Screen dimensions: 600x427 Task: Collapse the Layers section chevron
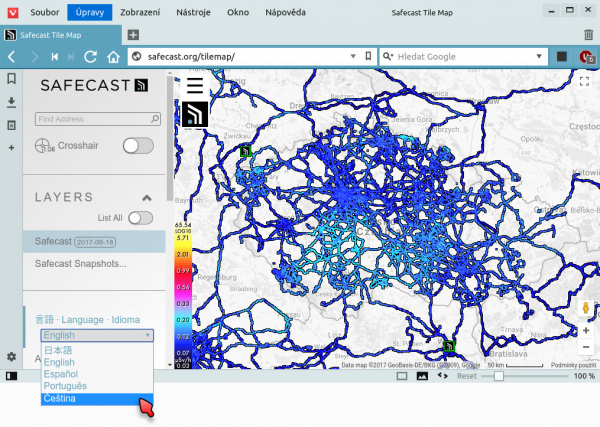click(147, 198)
